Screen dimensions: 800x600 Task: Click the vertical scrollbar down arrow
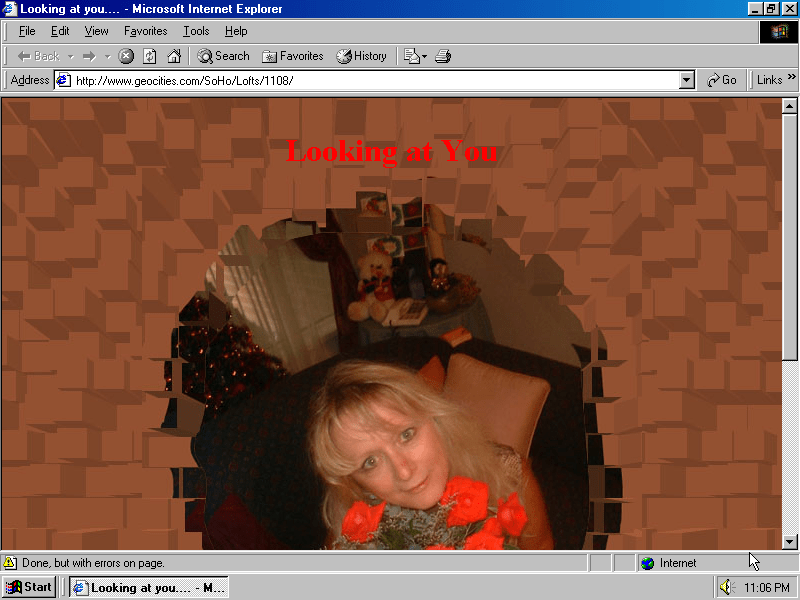pos(789,541)
